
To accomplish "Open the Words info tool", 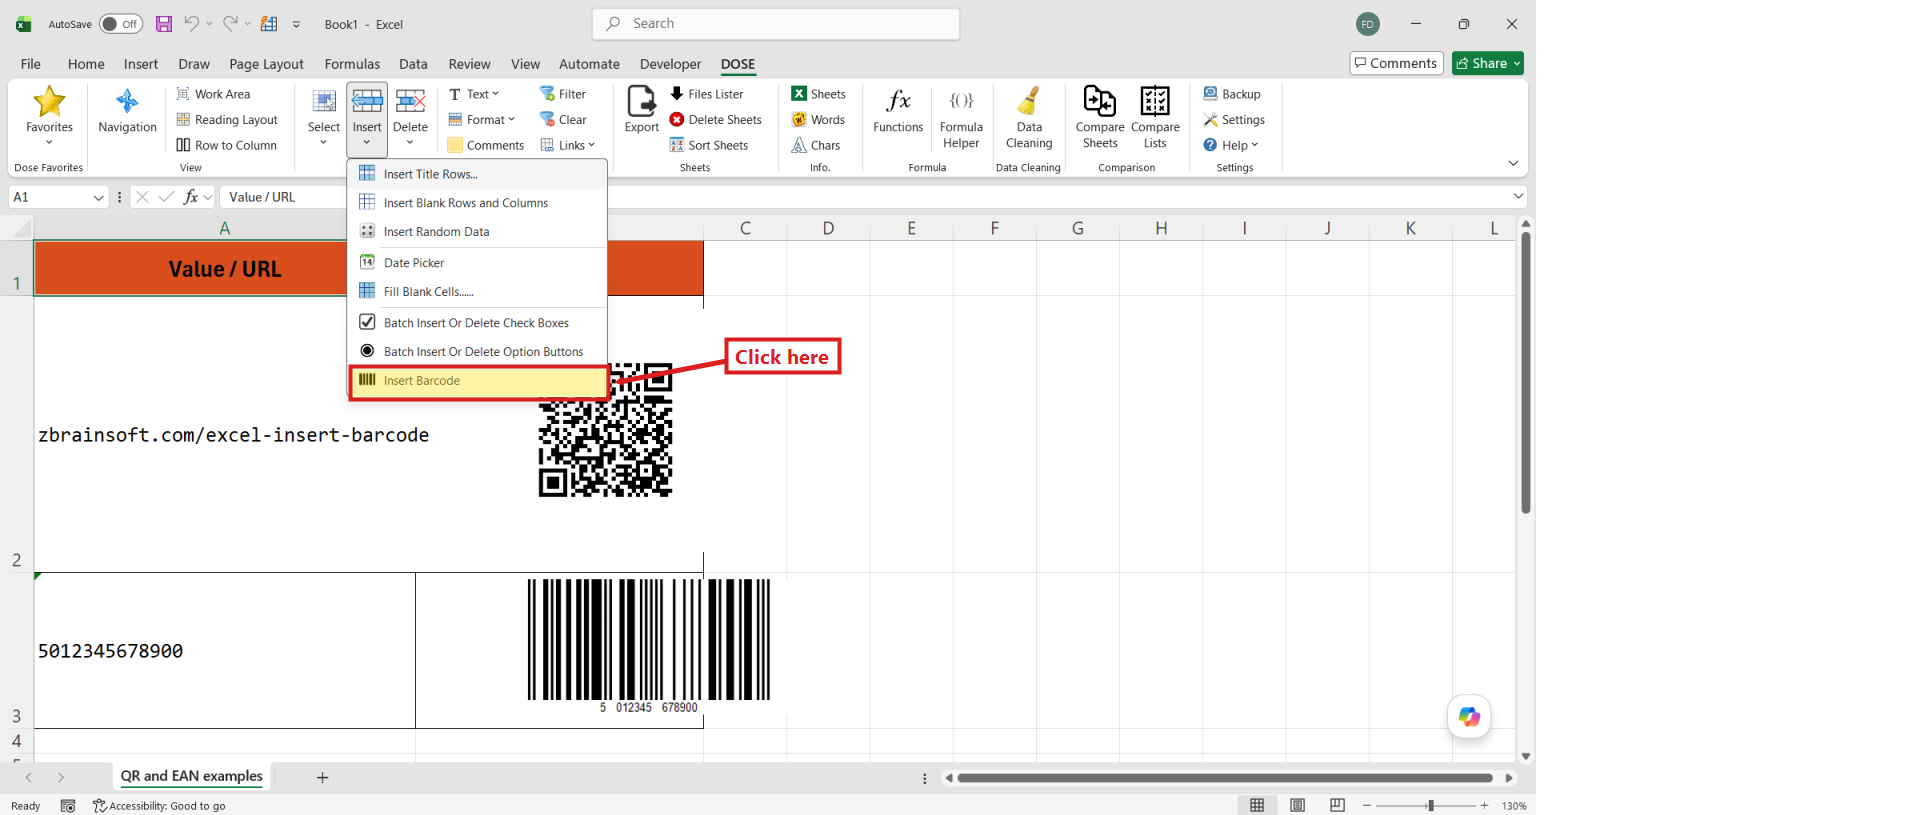I will tap(819, 120).
